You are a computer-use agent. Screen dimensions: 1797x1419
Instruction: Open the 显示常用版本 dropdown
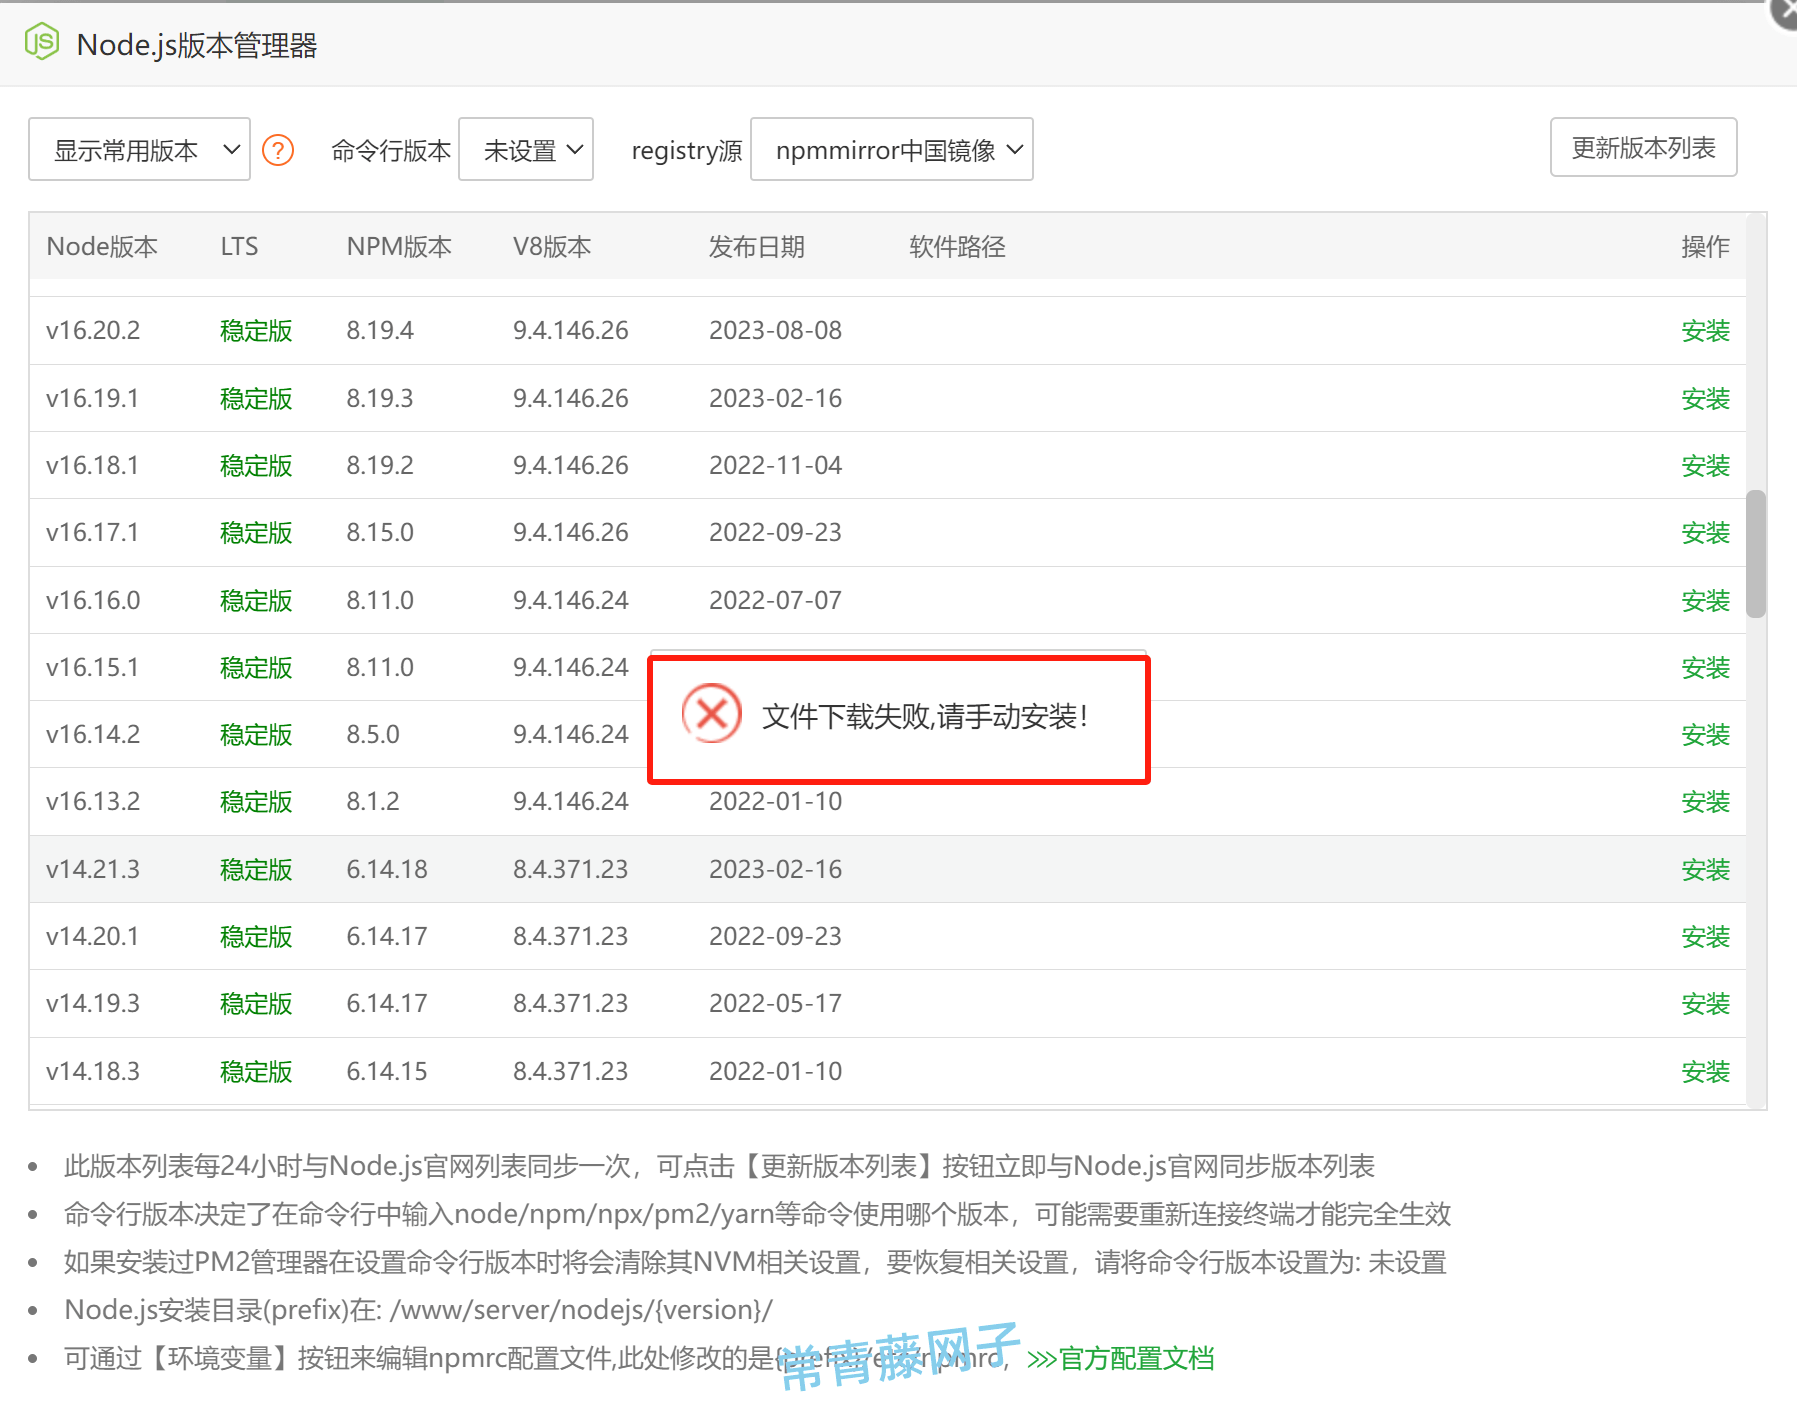(x=139, y=149)
